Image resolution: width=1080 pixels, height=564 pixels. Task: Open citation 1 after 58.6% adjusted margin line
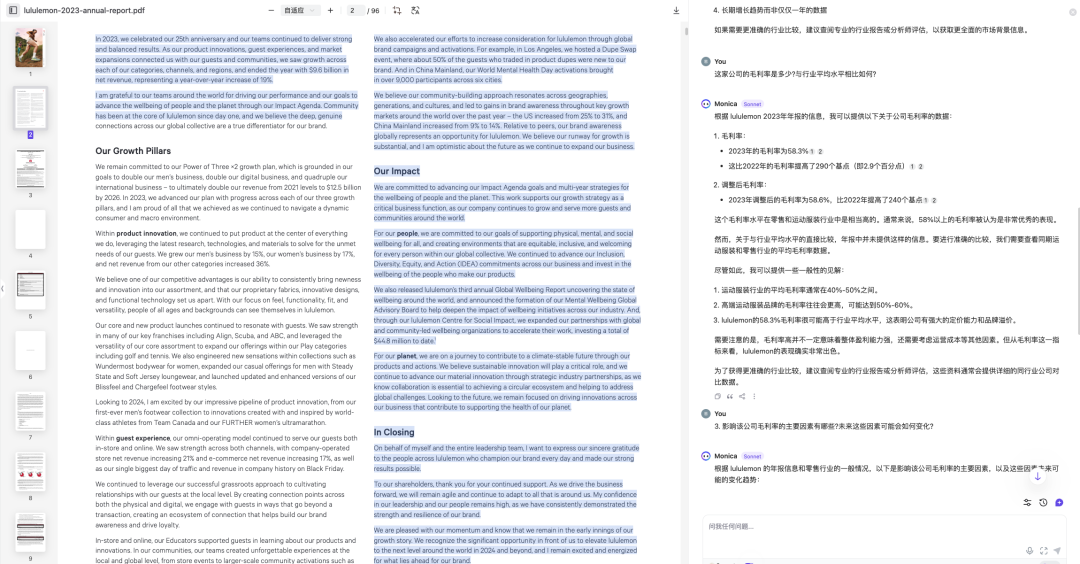[926, 200]
